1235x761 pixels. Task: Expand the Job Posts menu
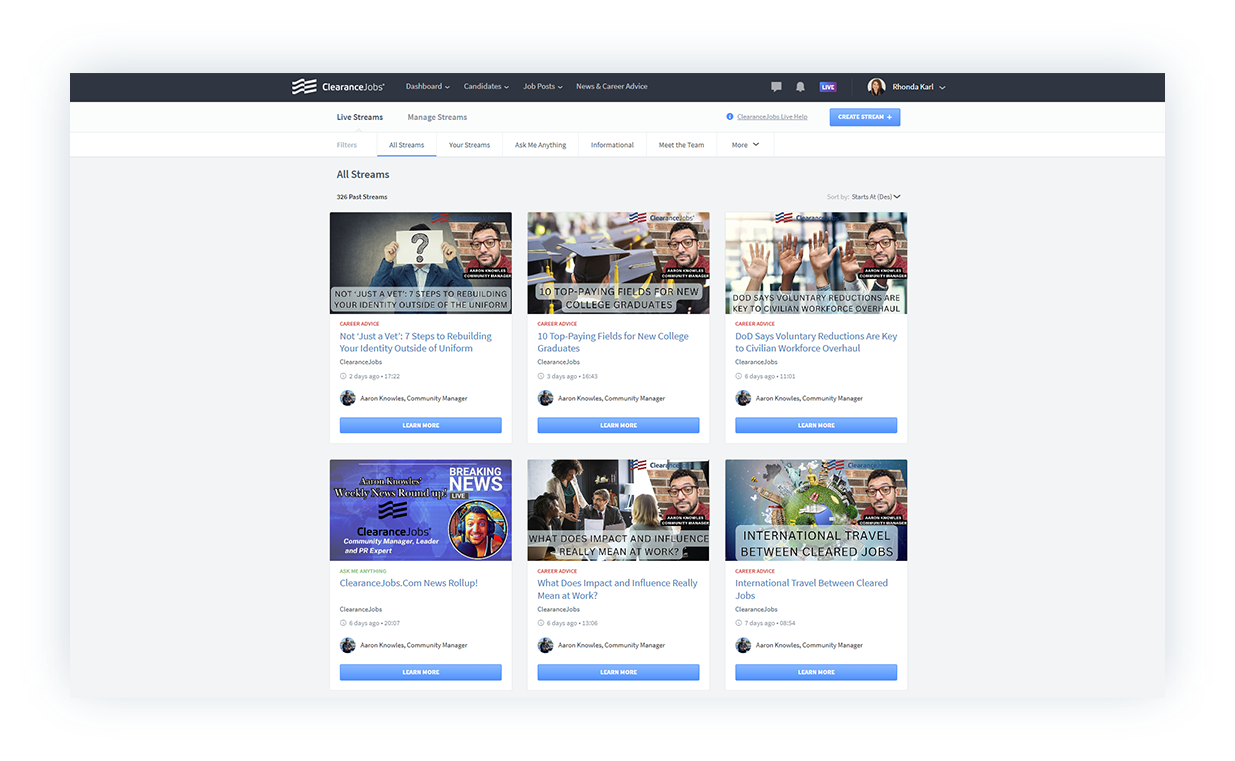tap(543, 87)
